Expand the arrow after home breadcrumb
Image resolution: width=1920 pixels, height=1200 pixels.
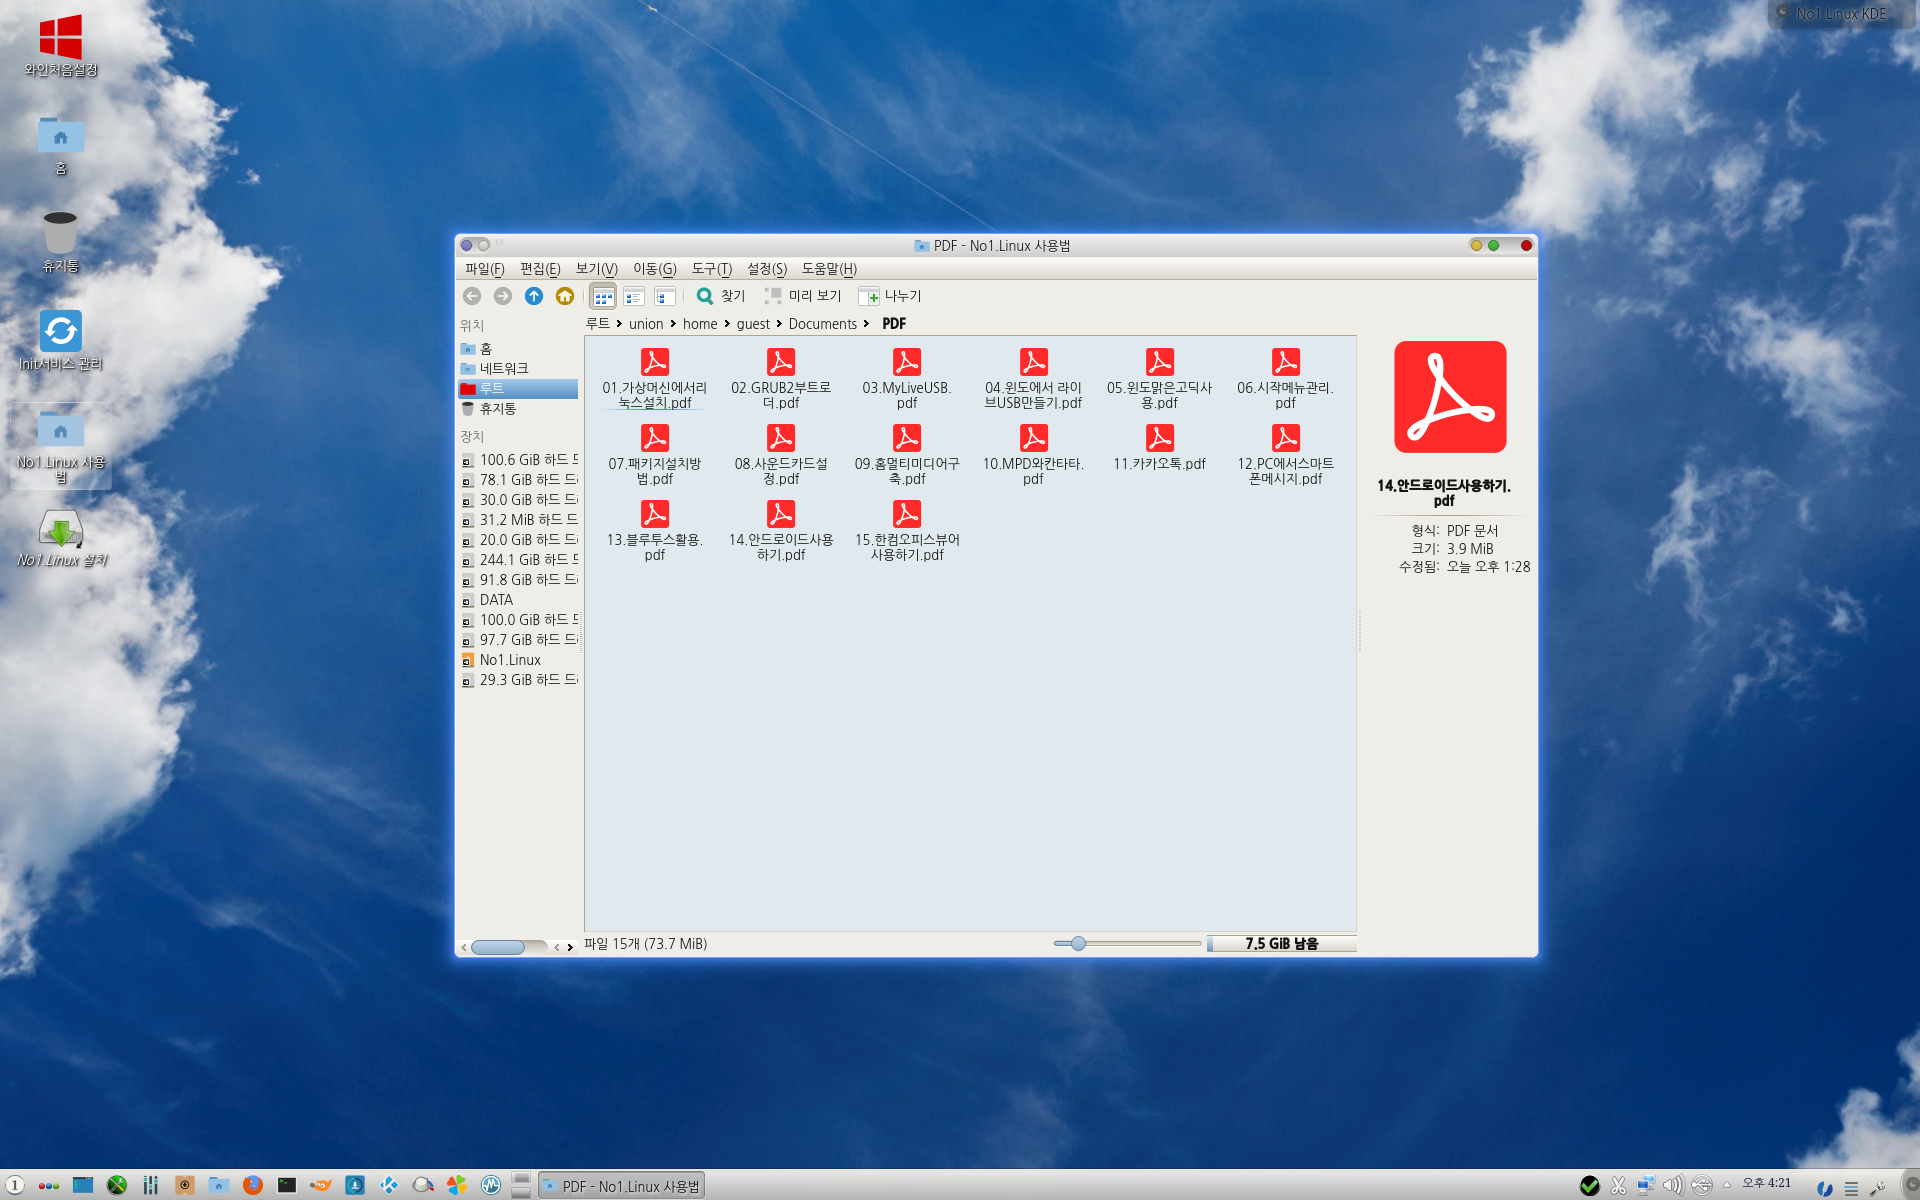tap(727, 324)
